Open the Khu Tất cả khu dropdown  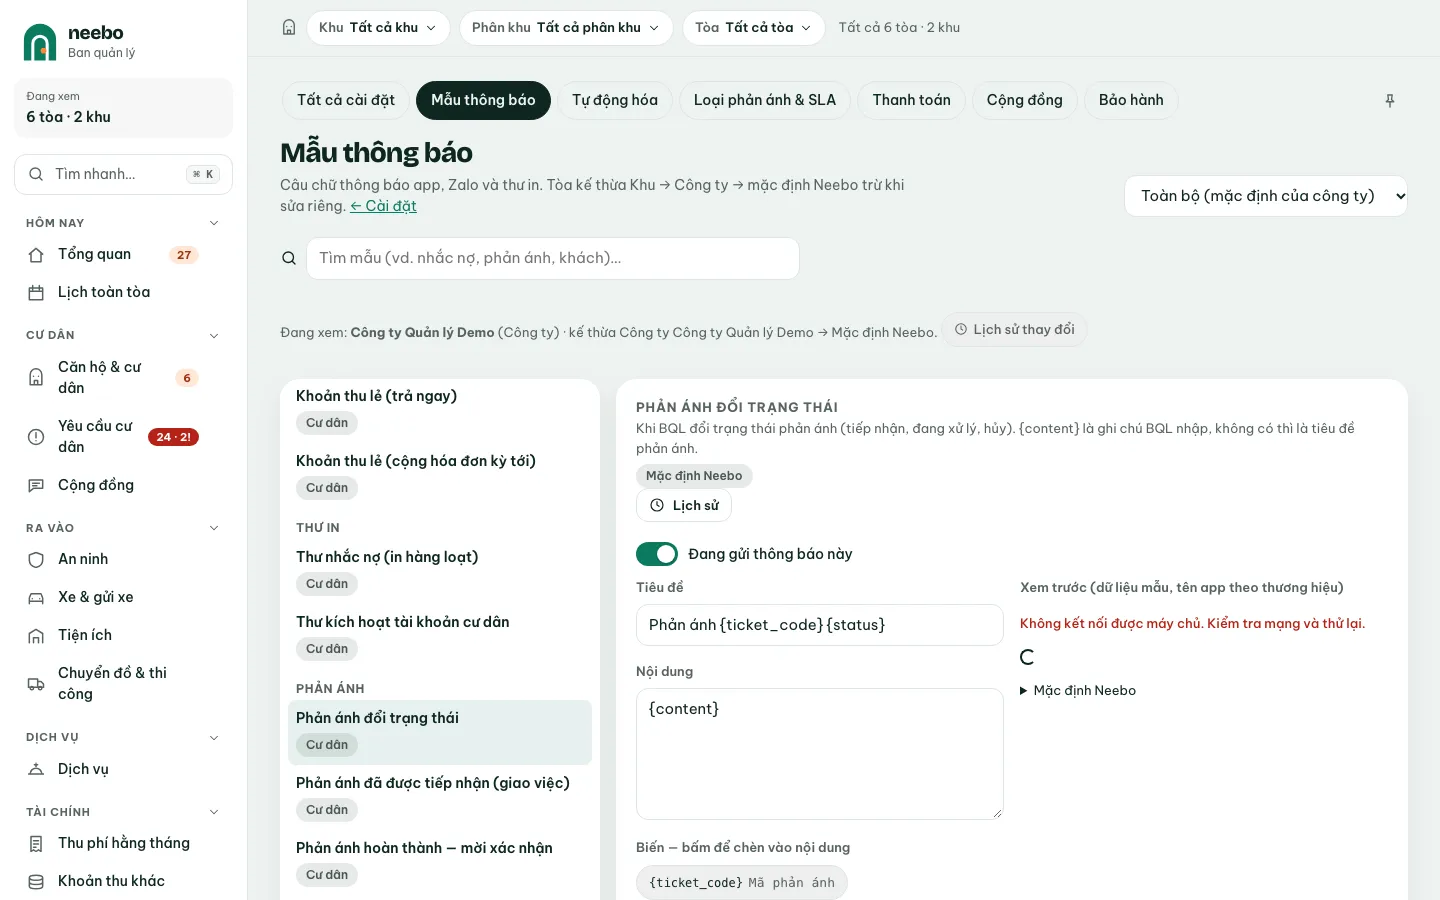coord(378,28)
